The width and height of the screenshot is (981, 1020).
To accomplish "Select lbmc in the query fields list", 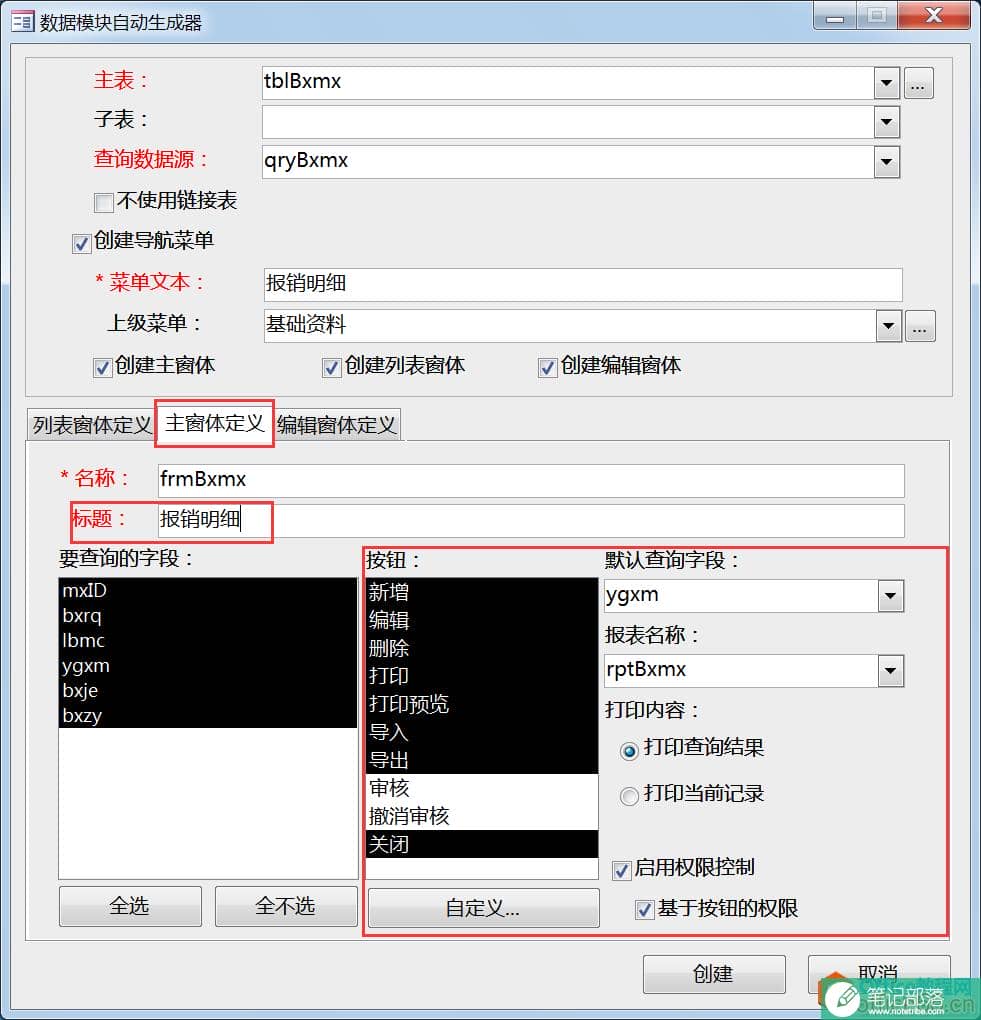I will point(208,641).
